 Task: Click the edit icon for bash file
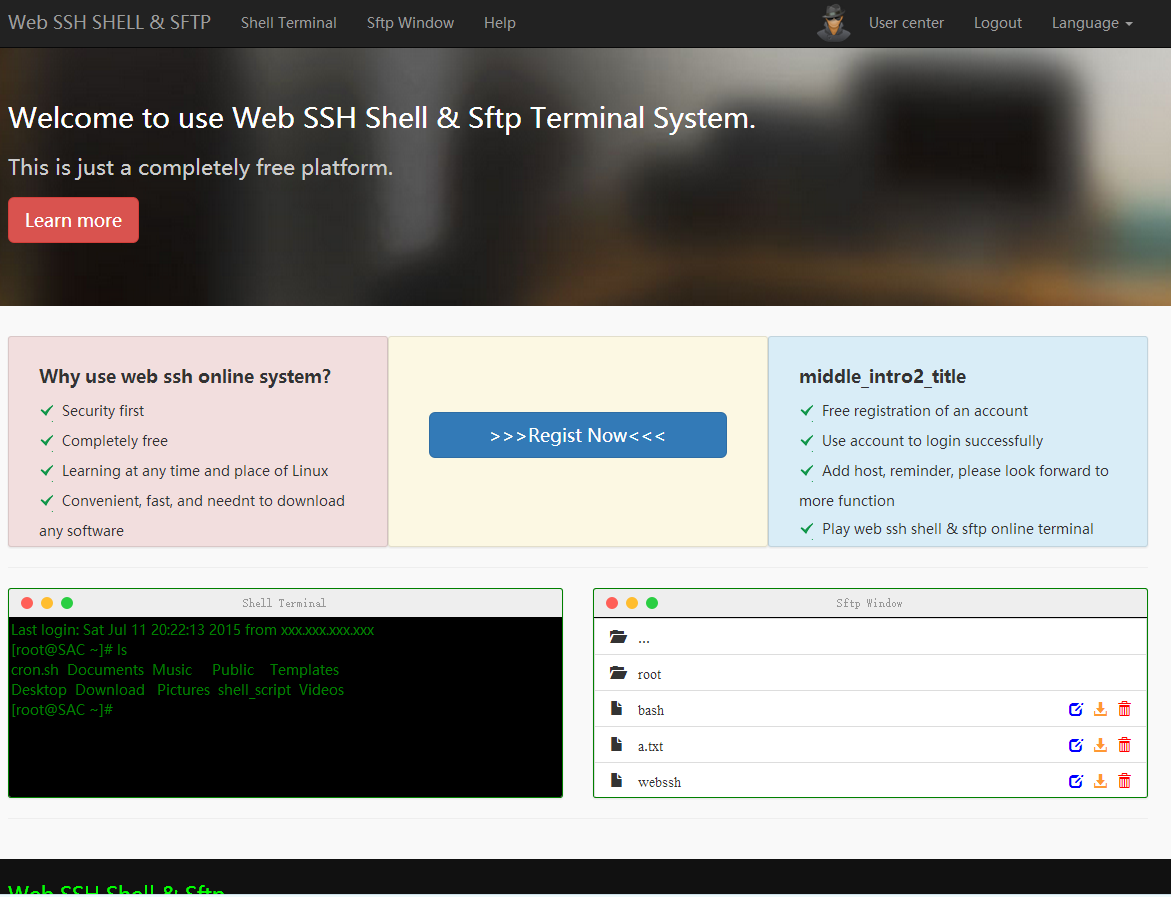[1075, 710]
